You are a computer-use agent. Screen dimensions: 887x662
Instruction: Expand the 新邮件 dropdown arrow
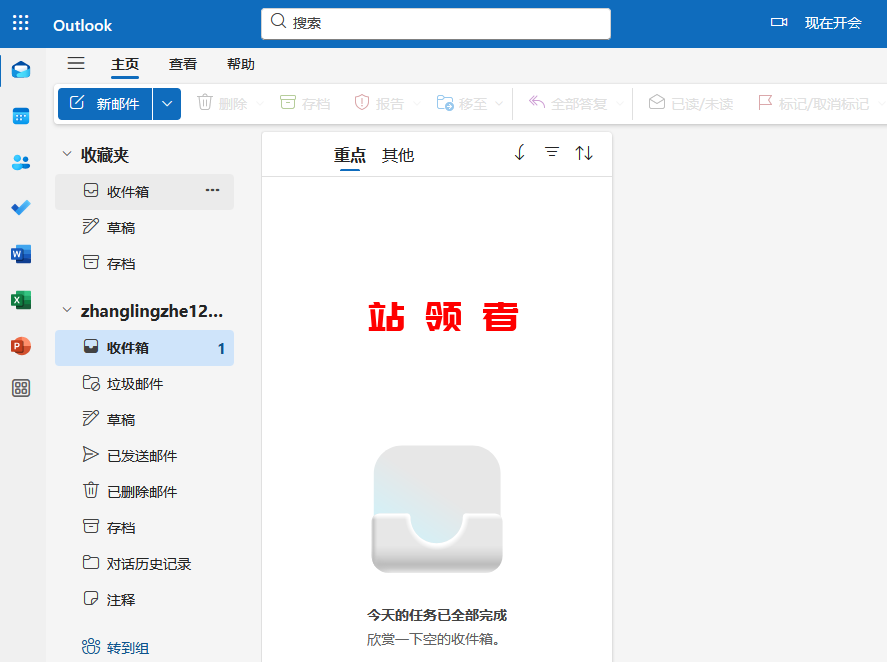coord(167,104)
